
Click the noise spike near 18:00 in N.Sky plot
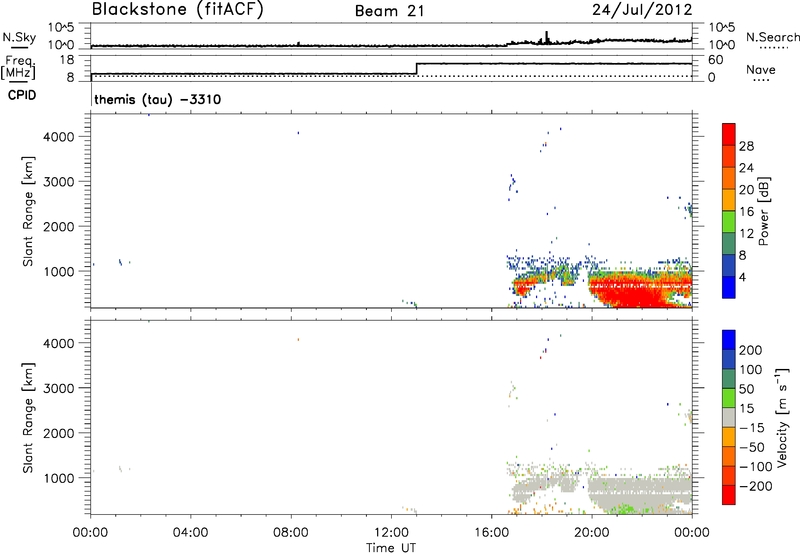(x=546, y=37)
